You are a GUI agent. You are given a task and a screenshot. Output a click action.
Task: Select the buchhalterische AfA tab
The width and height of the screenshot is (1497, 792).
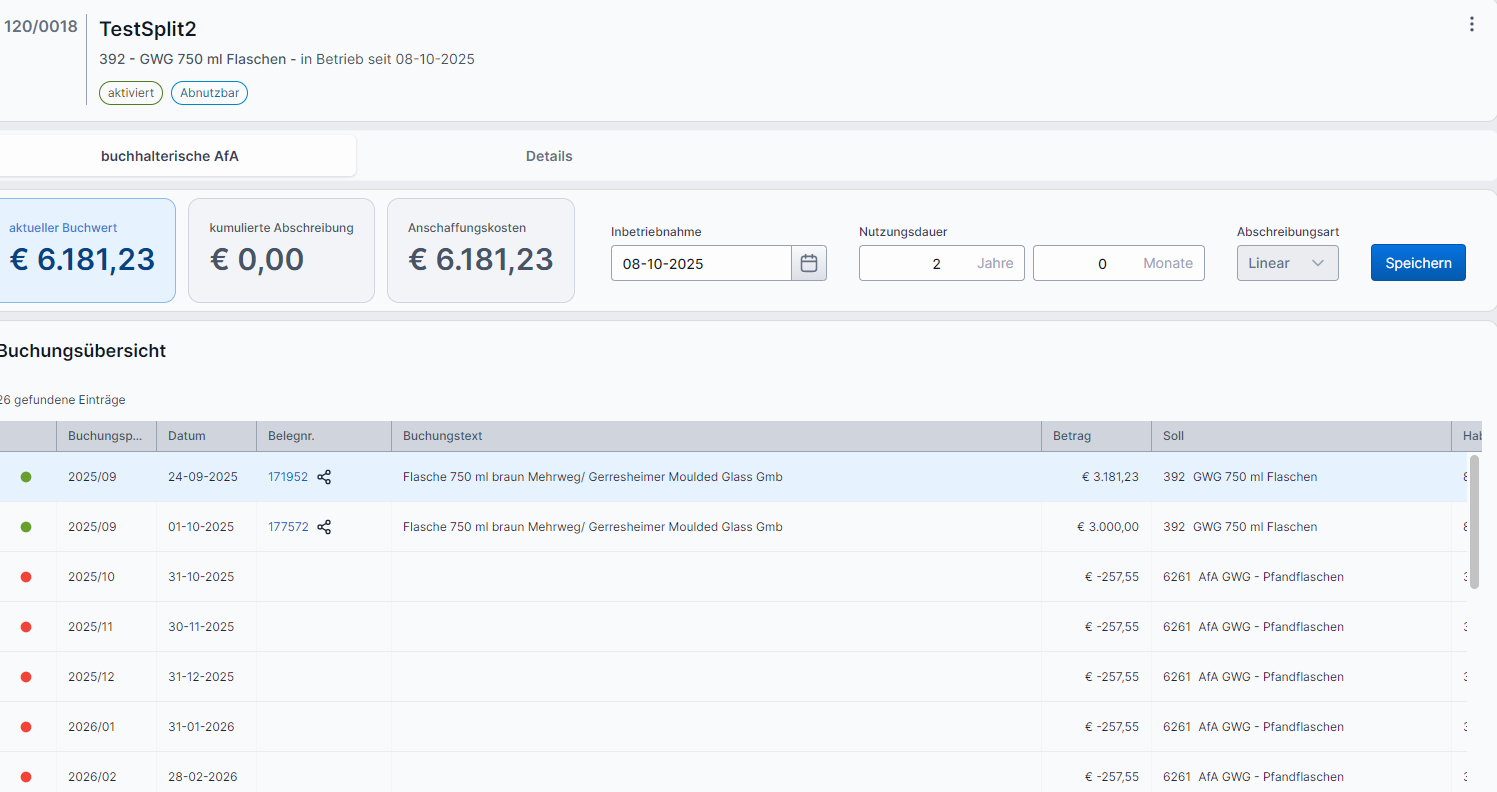[170, 156]
